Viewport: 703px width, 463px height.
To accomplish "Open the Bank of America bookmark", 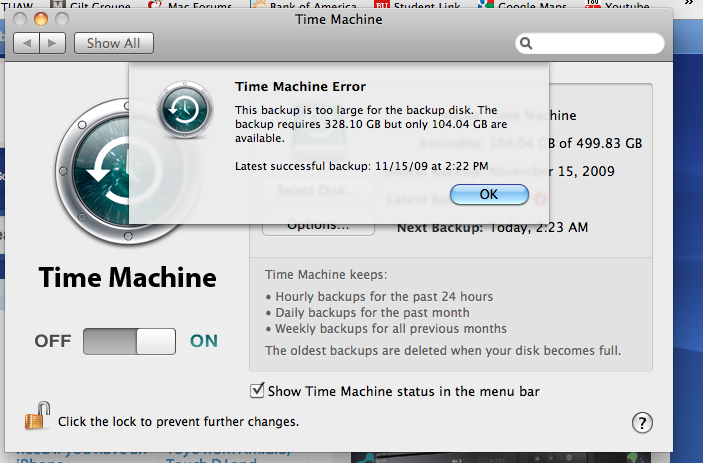I will (x=305, y=5).
